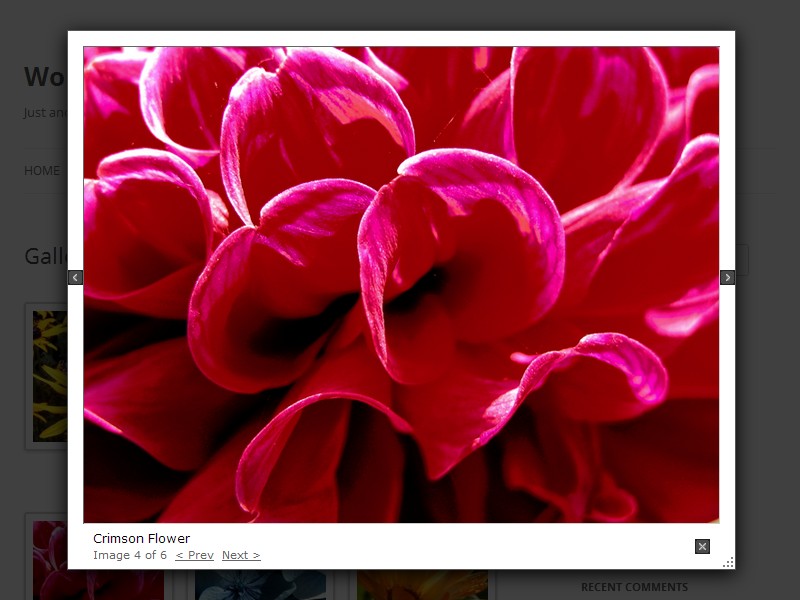
Task: Click the "Crimson Flower" caption text
Action: 142,538
